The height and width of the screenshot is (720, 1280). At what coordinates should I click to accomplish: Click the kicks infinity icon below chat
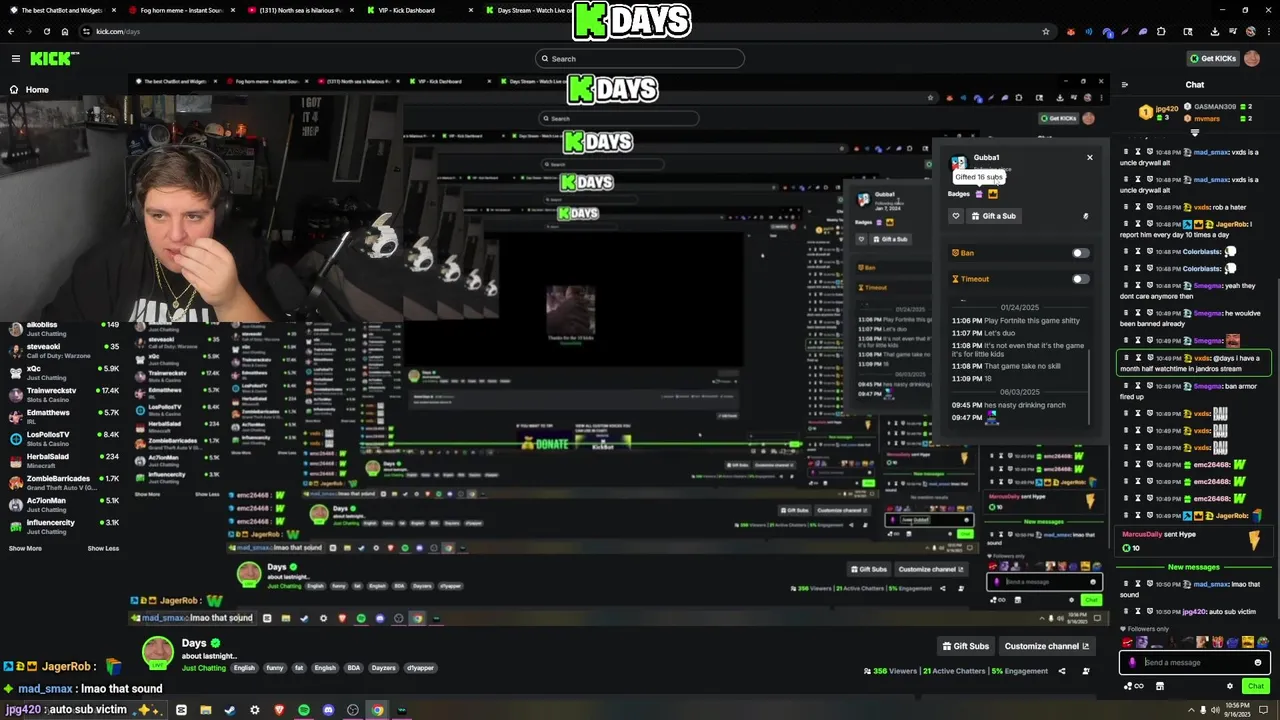(1134, 686)
